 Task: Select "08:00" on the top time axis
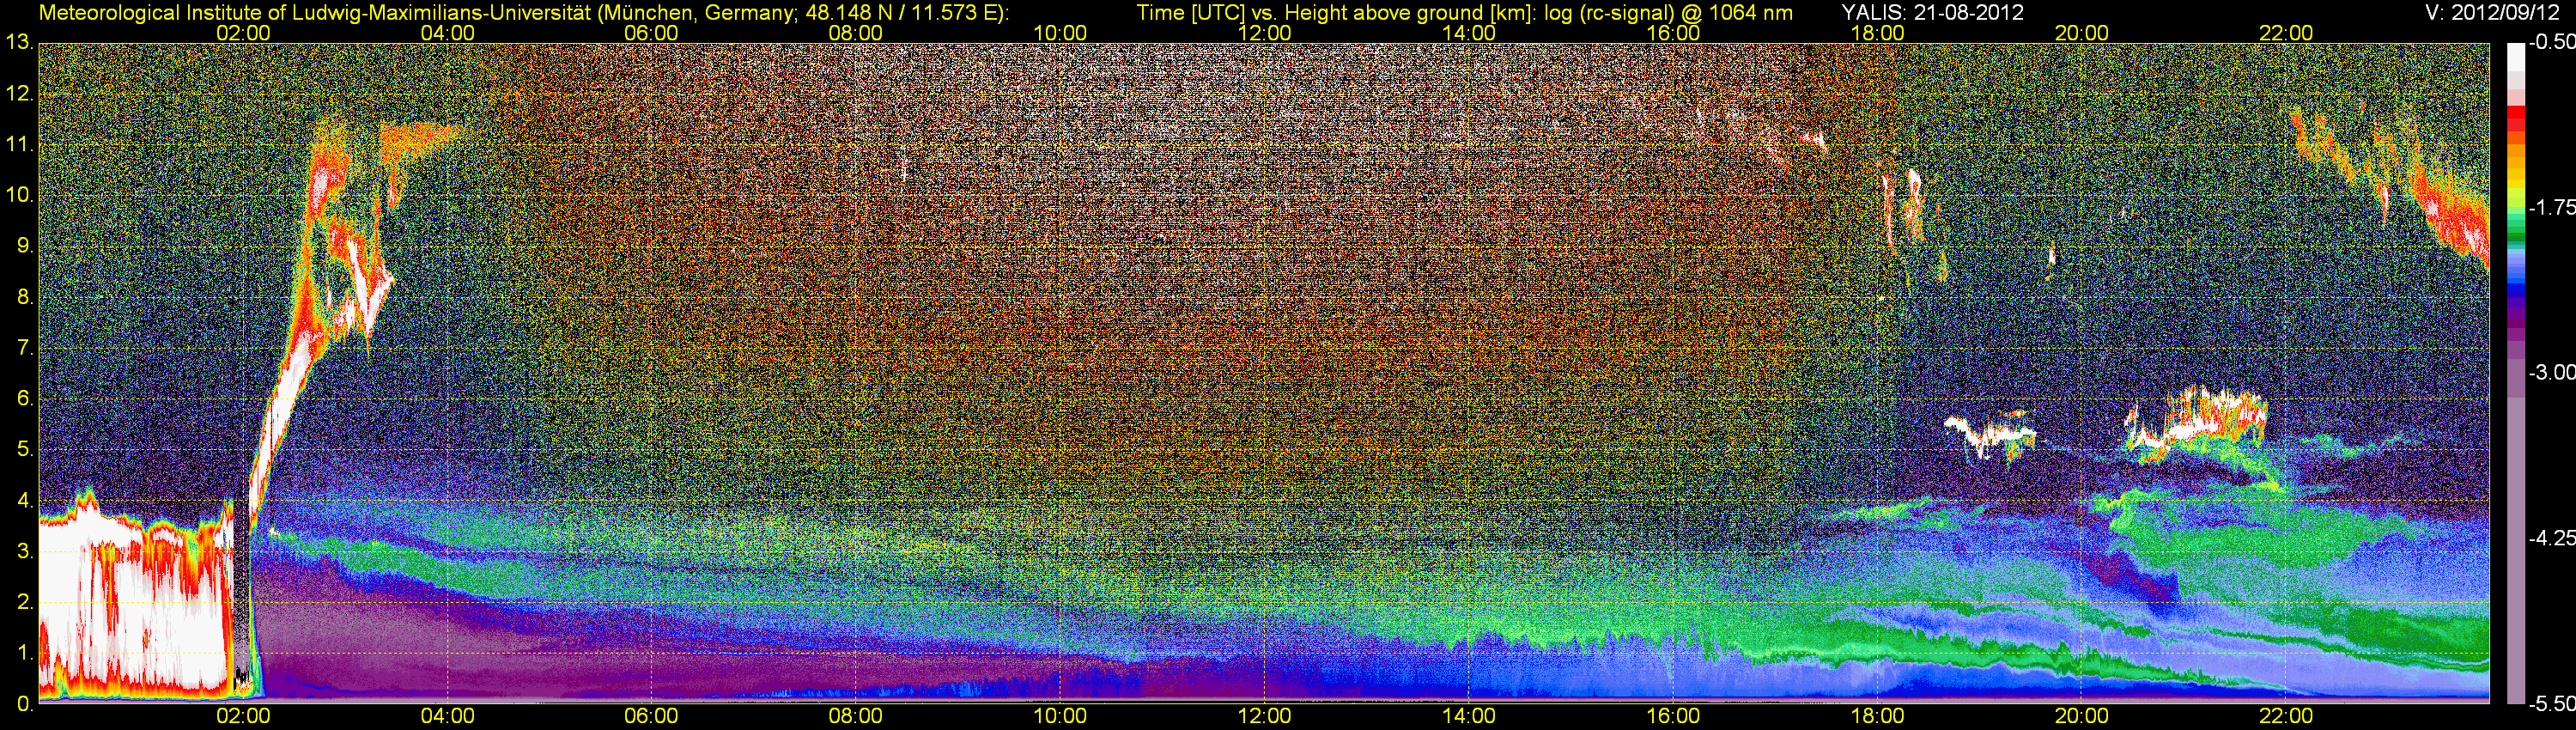(856, 32)
